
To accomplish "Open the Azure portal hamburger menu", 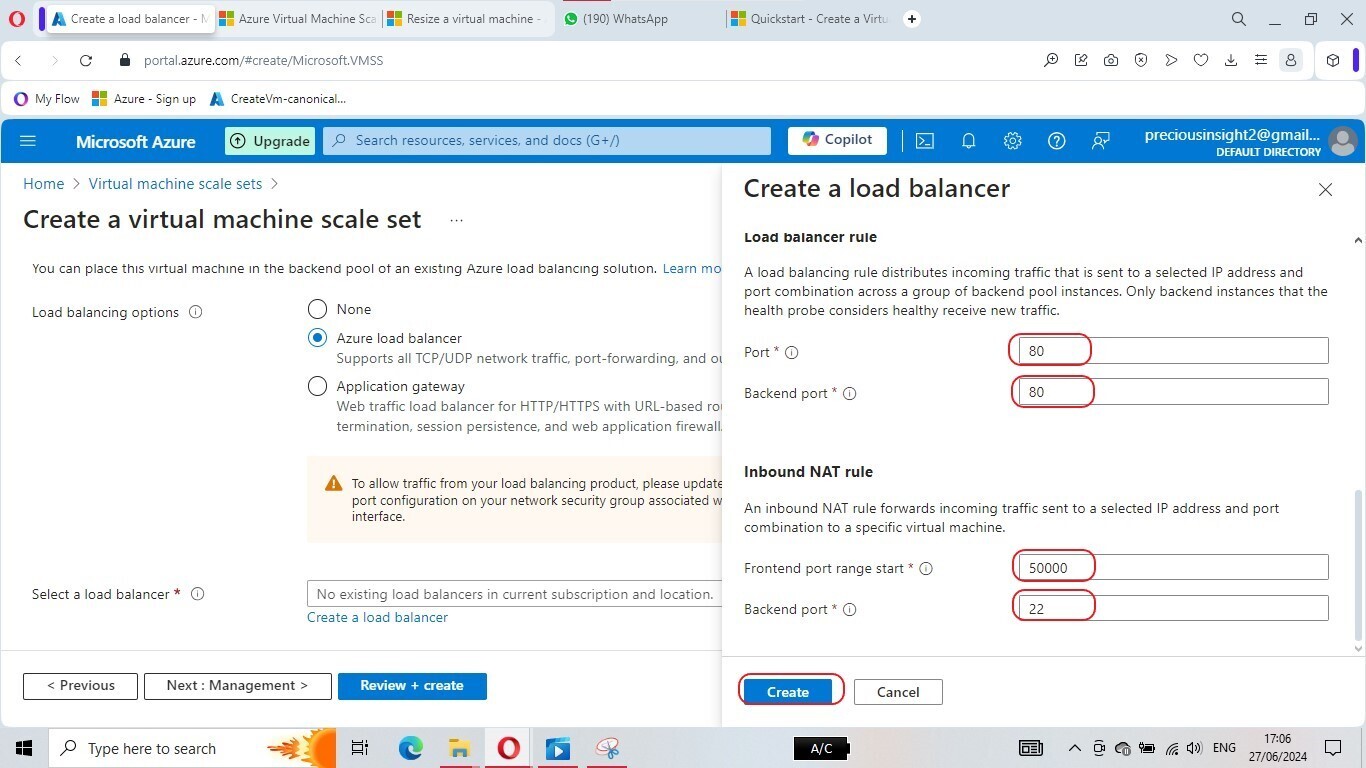I will (x=28, y=141).
